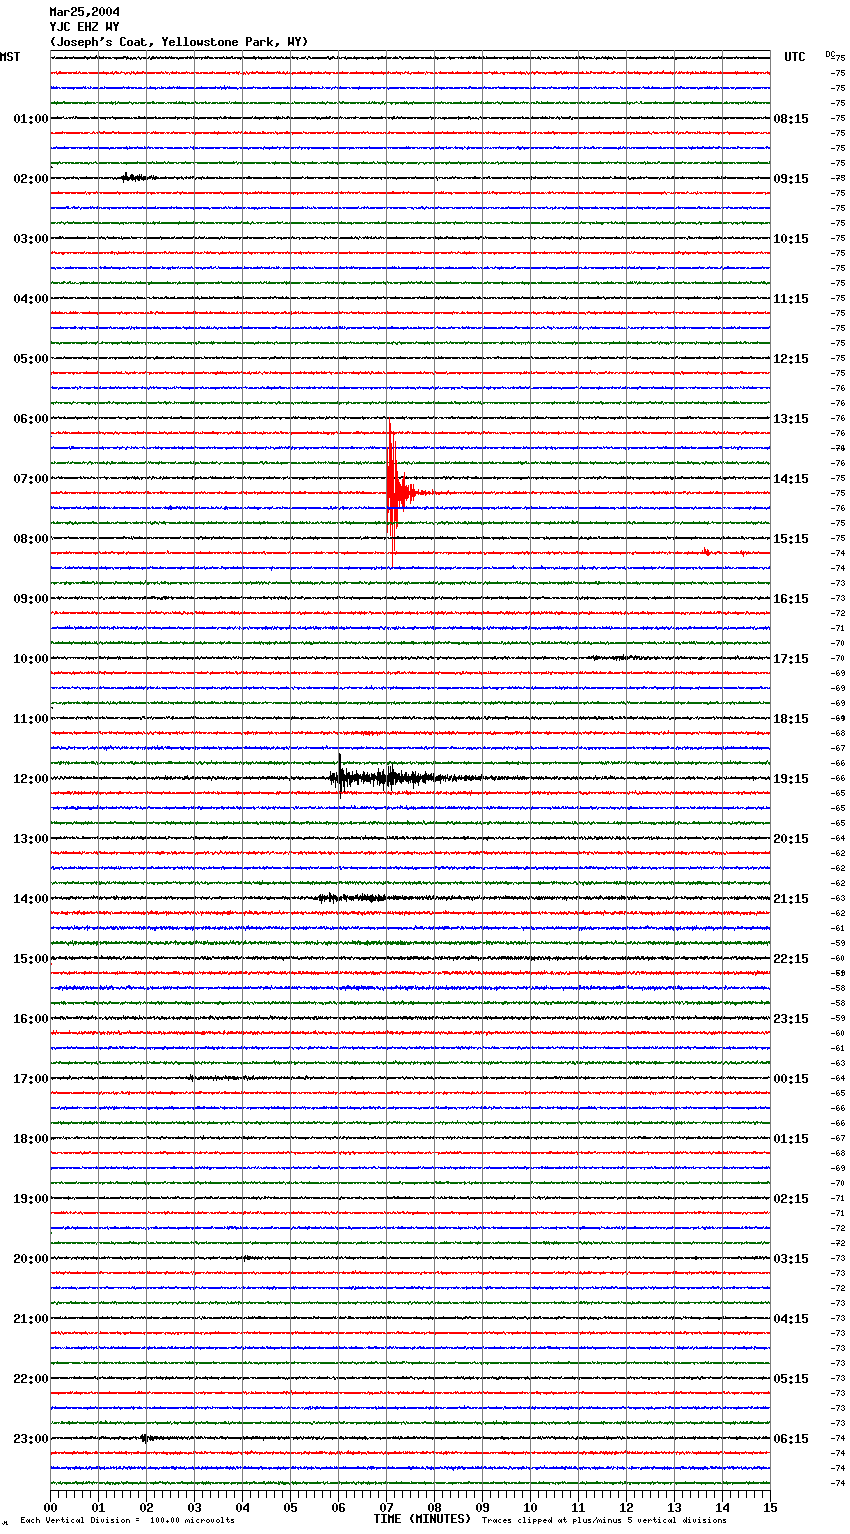Click the Joseph's Coat, Yellowstone Park title
The height and width of the screenshot is (1534, 850).
coord(179,42)
